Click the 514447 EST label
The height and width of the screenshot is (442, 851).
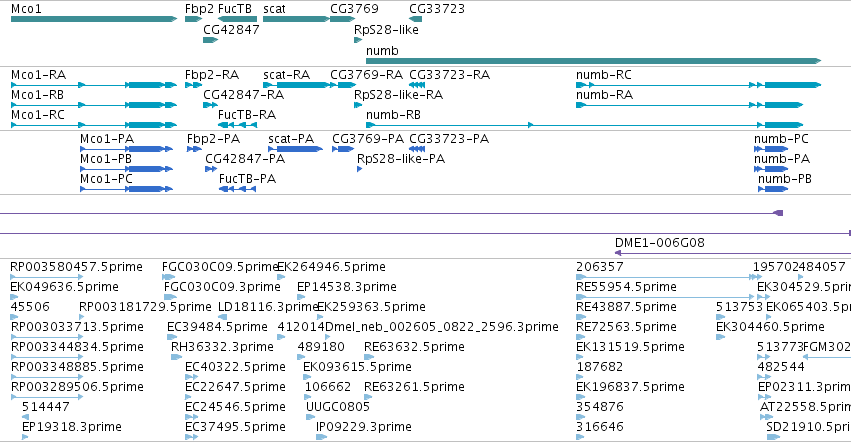[46, 407]
